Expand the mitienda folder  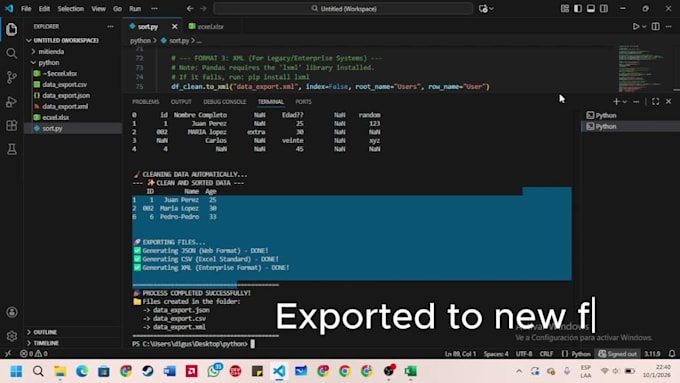(51, 52)
